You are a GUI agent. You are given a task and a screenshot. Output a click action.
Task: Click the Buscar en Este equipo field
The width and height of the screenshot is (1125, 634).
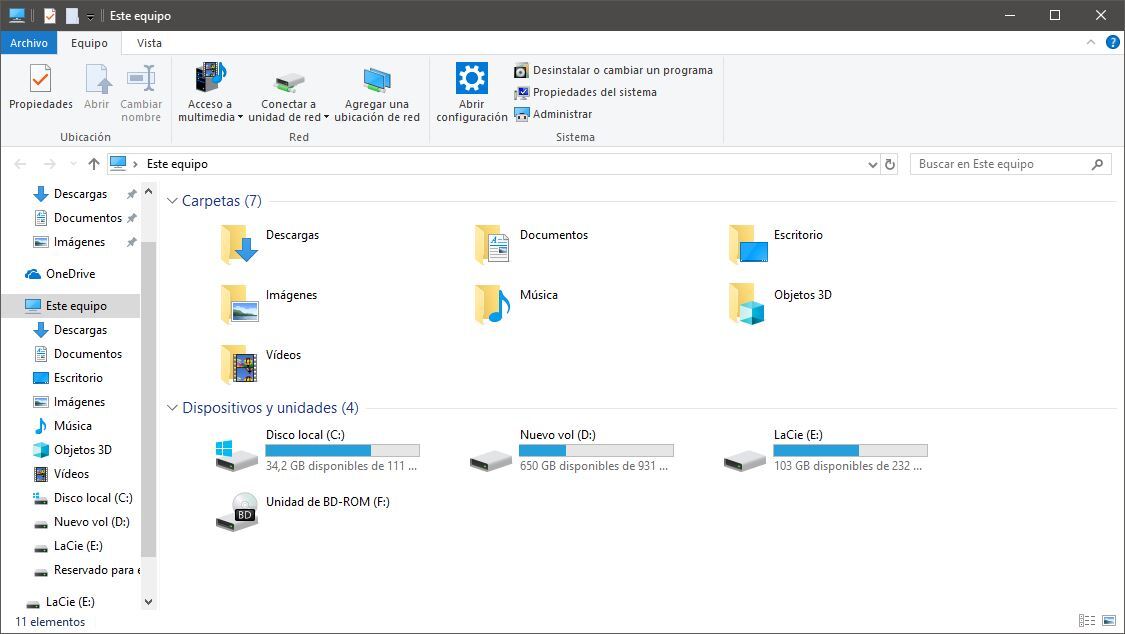tap(1002, 164)
